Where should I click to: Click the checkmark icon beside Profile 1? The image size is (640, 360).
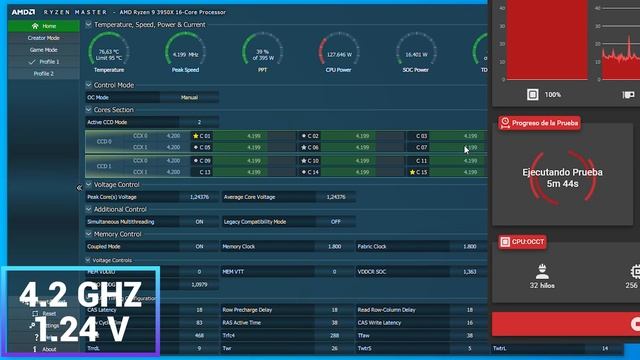coord(32,62)
